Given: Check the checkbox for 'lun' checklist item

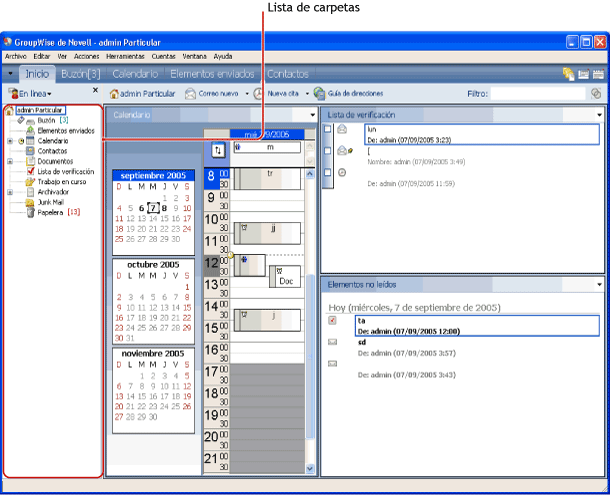Looking at the screenshot, I should [328, 129].
